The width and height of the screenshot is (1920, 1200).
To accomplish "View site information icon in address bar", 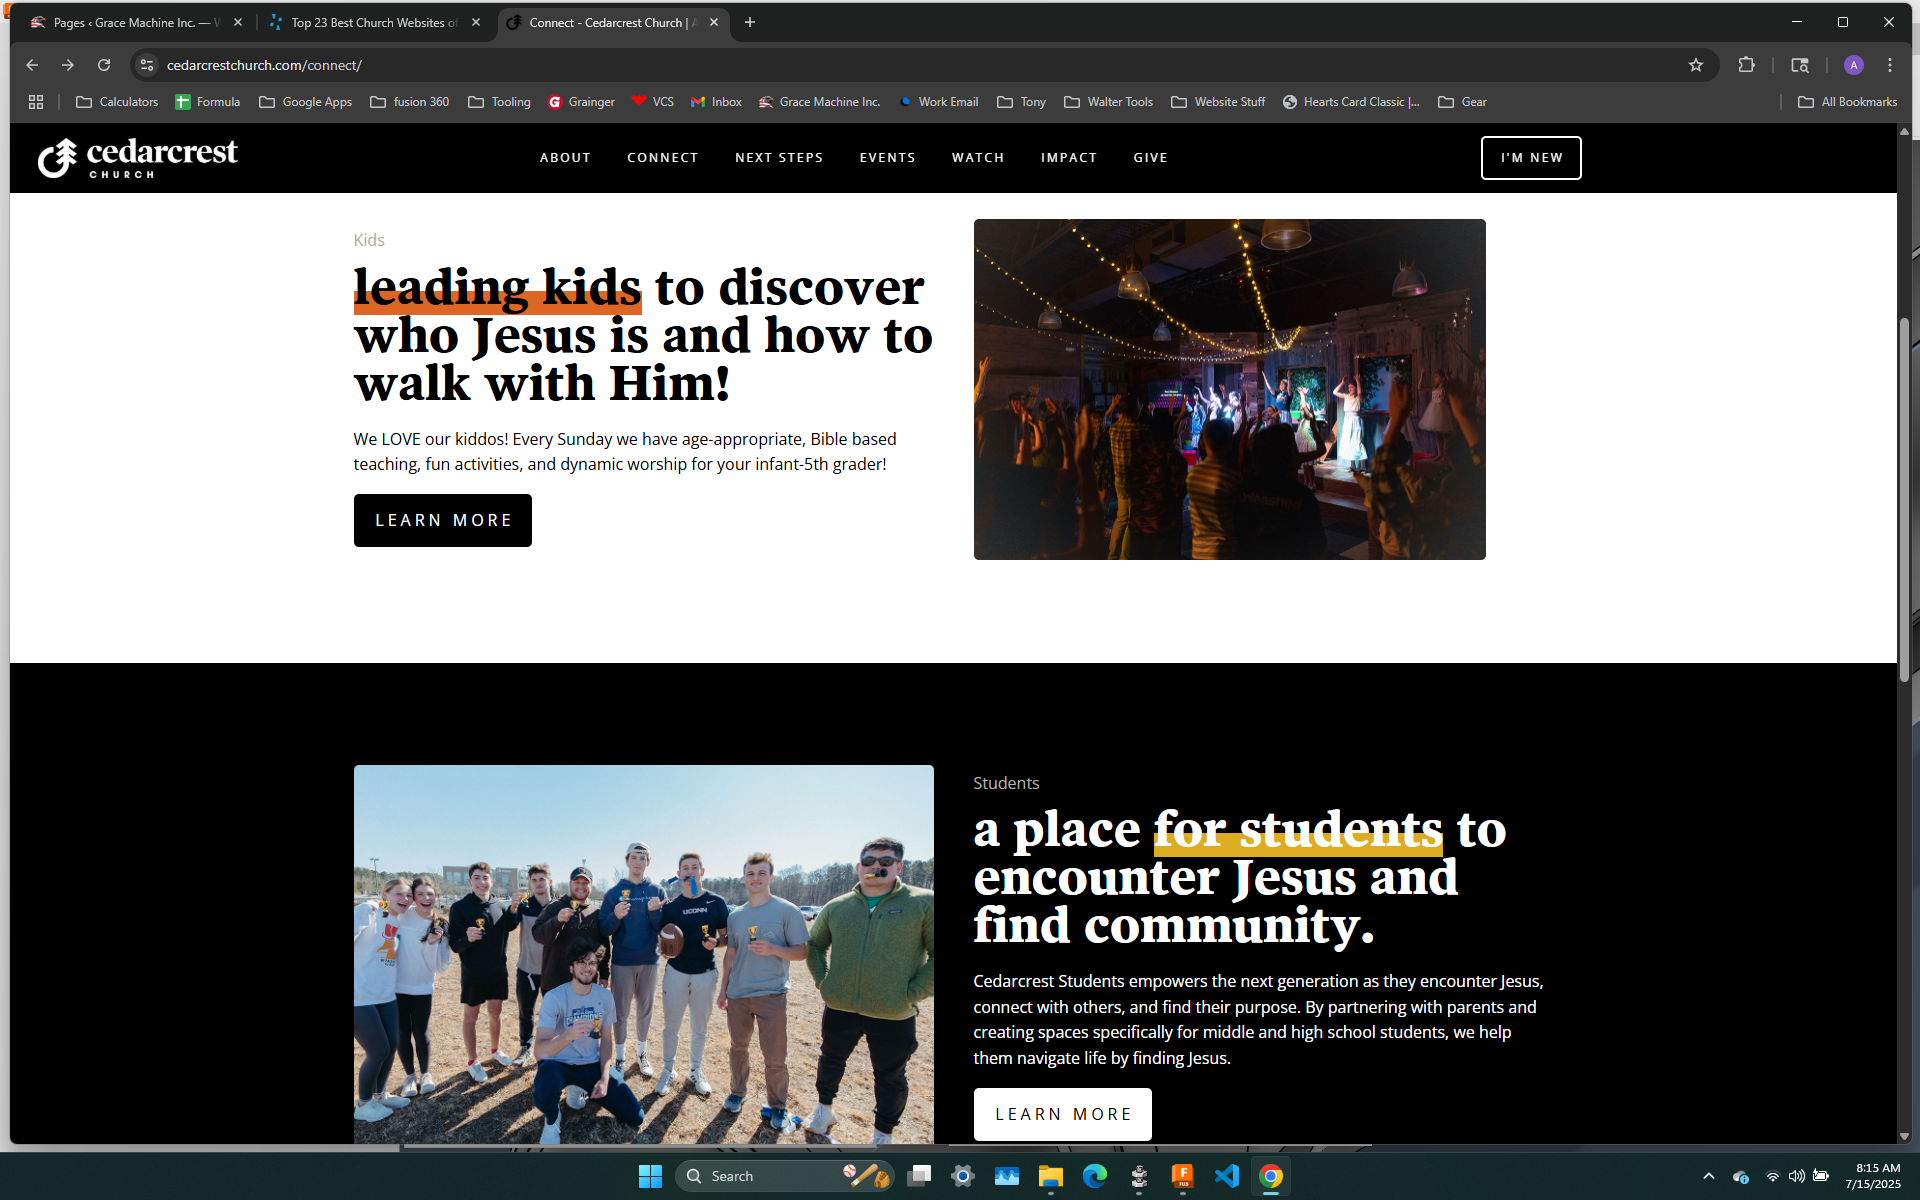I will click(x=147, y=65).
